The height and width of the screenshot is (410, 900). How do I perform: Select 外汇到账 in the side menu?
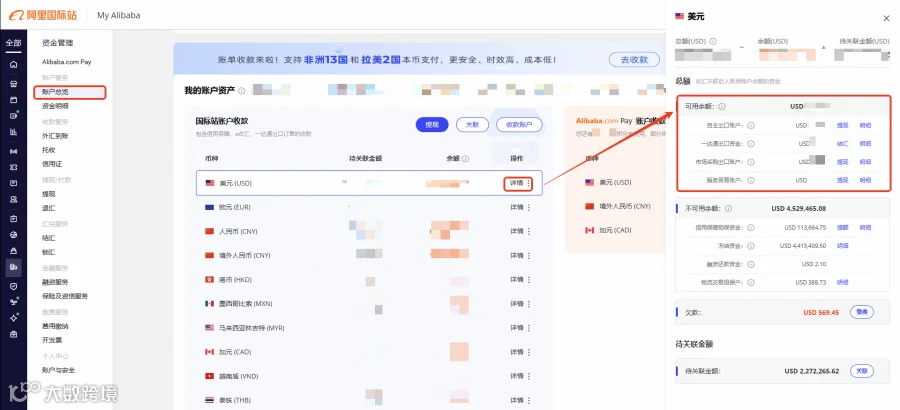click(55, 136)
